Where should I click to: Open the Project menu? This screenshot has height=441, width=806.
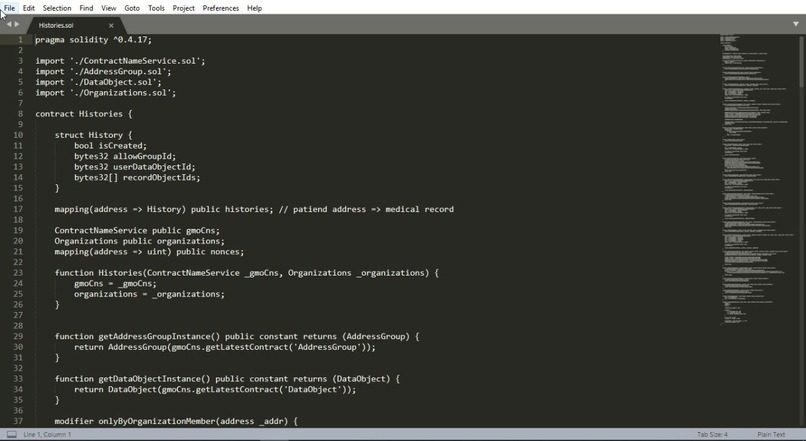click(x=184, y=8)
